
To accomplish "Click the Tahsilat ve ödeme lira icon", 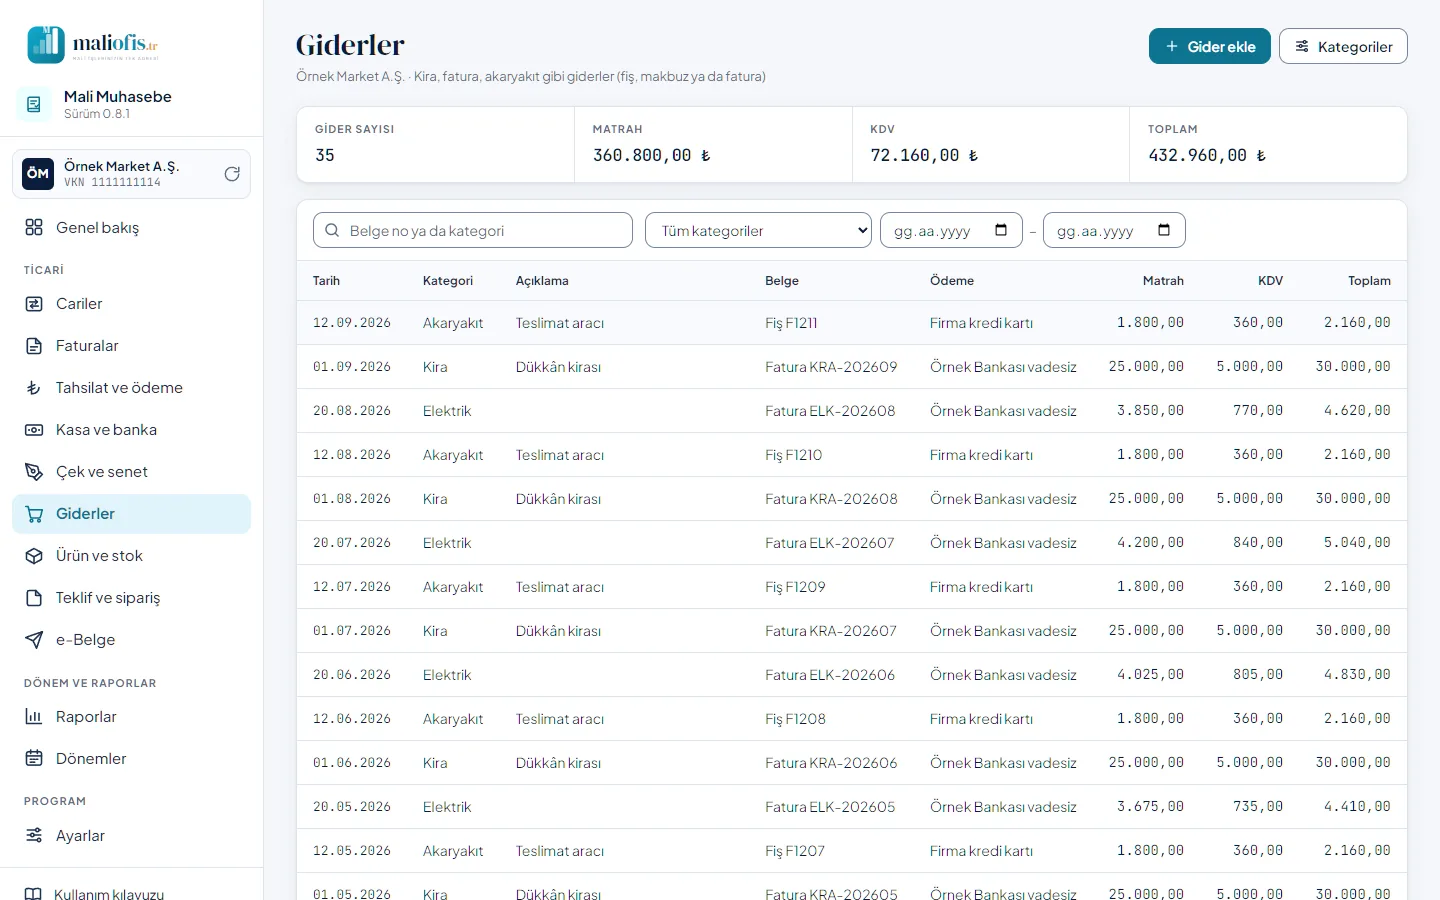I will [34, 388].
